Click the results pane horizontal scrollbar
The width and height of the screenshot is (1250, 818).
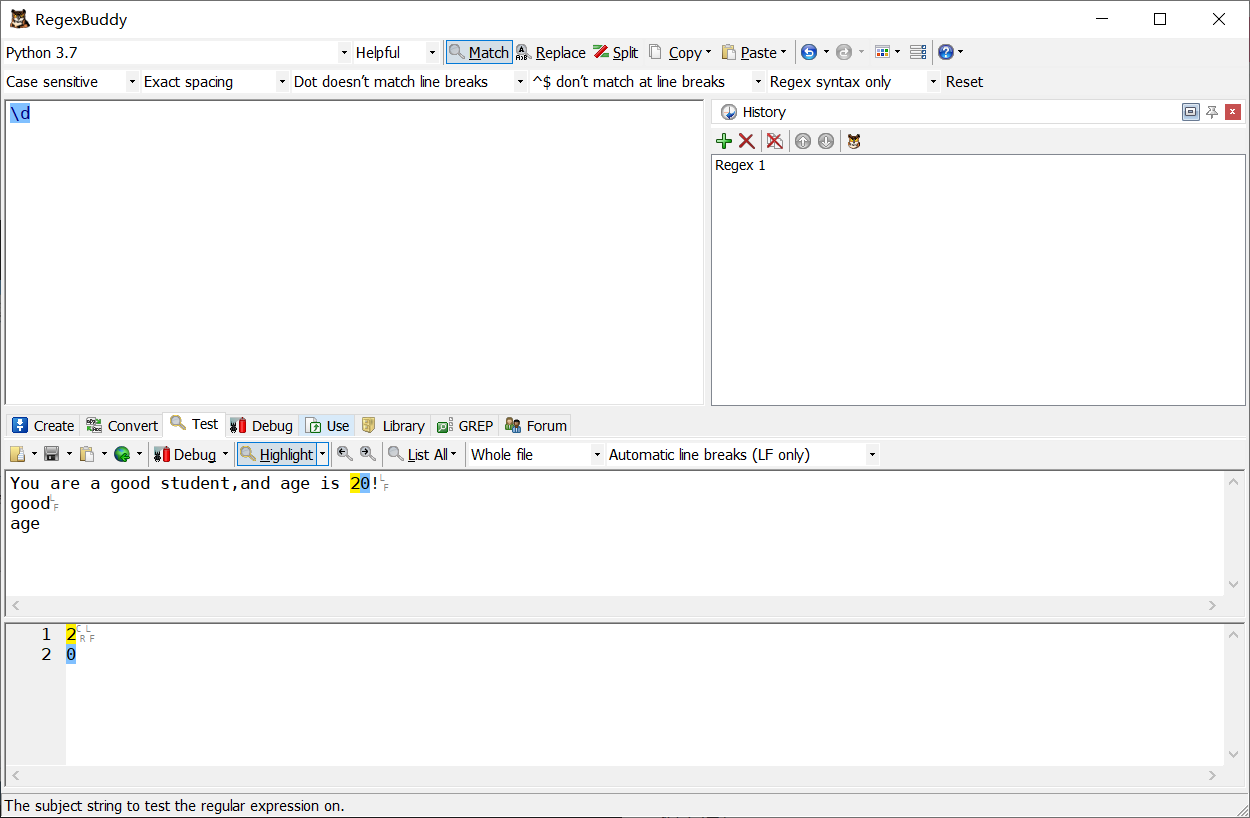coord(615,775)
